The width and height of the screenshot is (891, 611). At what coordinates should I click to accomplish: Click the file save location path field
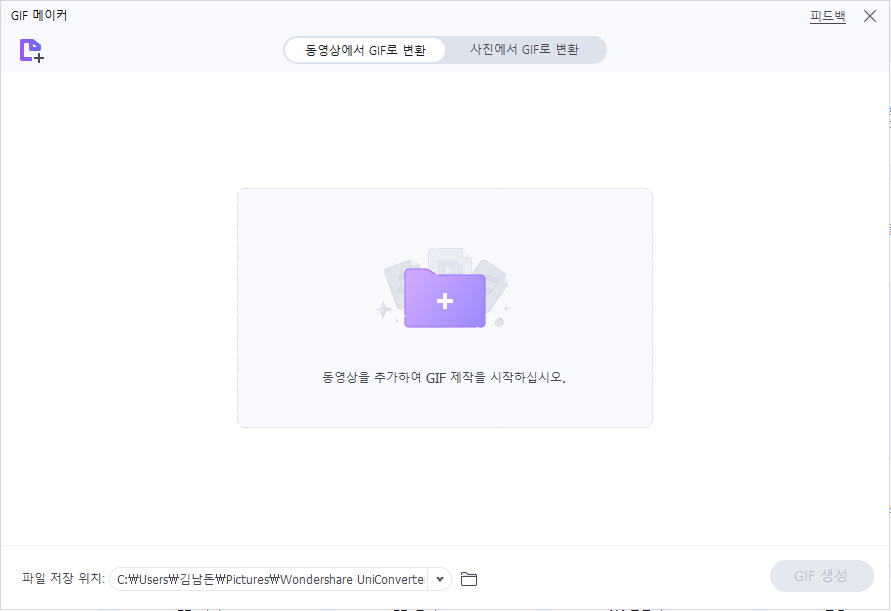269,579
